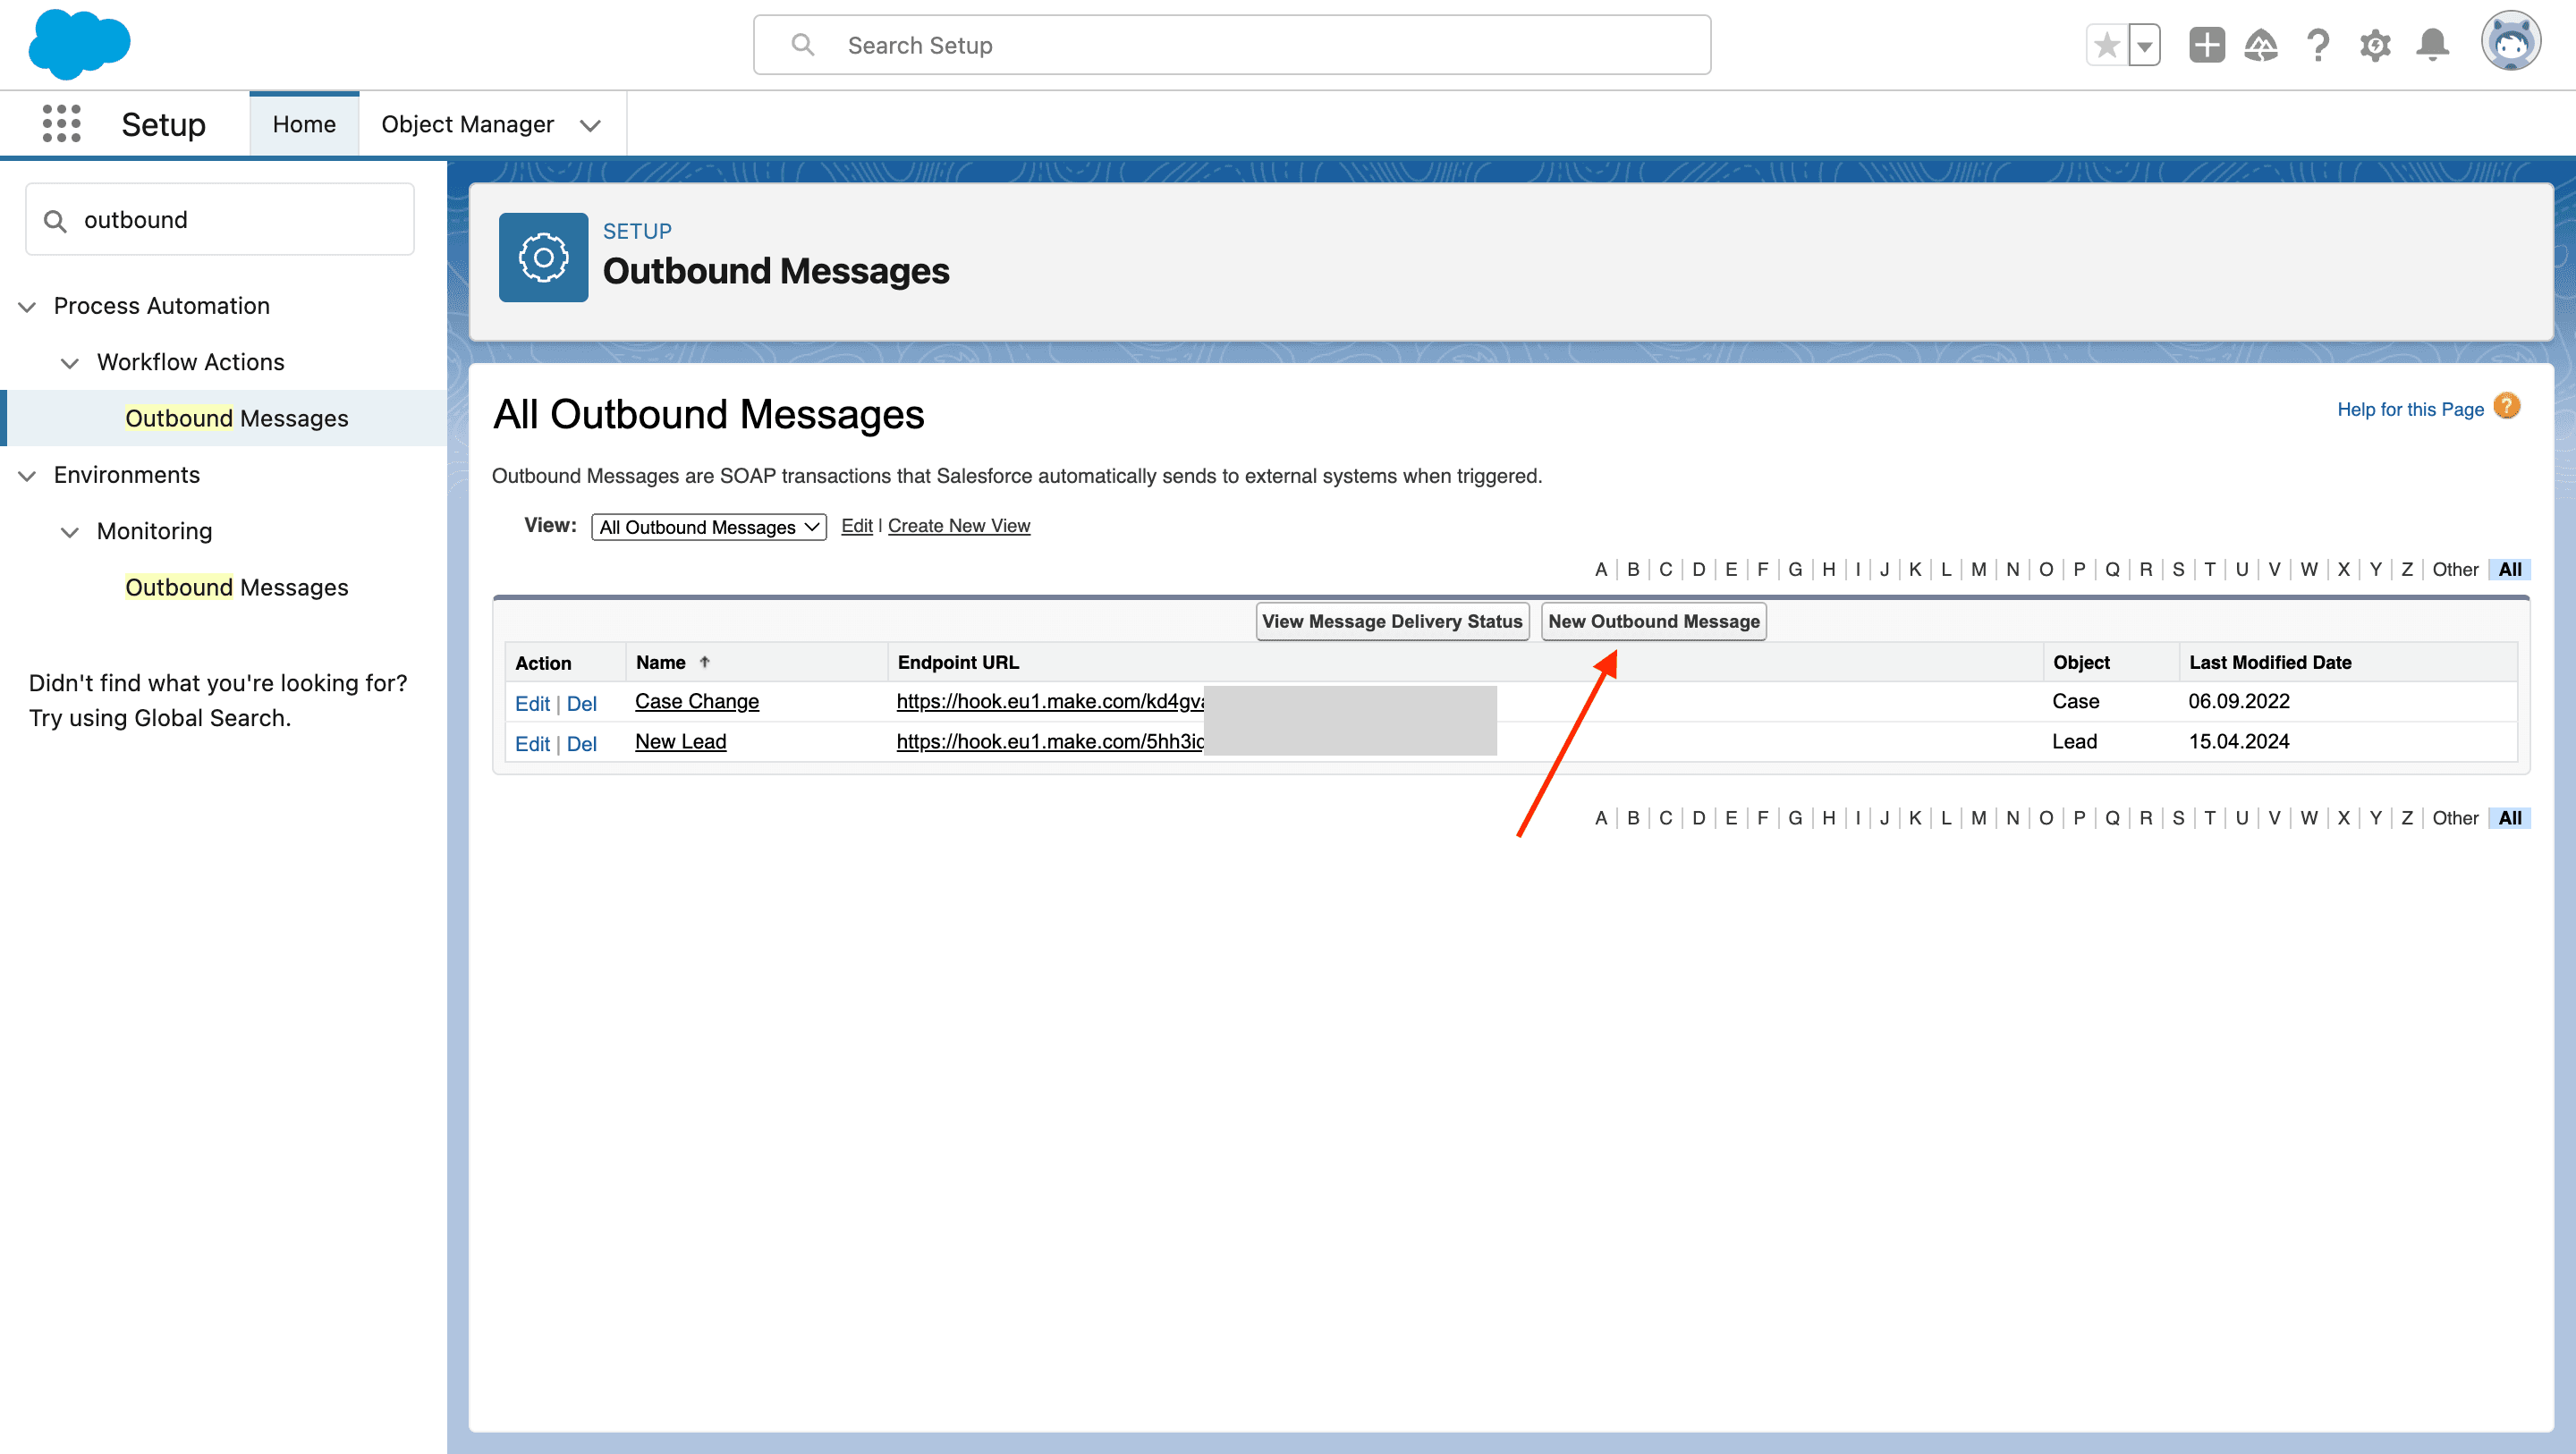Mark this page as favorite using the star icon

[2106, 45]
